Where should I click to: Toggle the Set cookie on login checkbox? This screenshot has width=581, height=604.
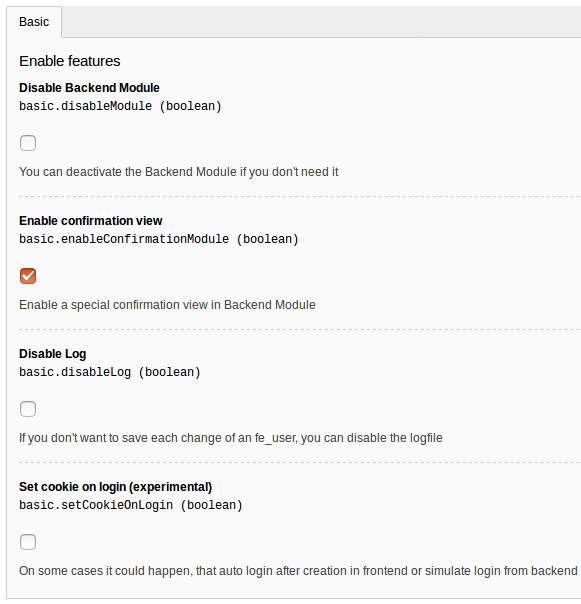pyautogui.click(x=28, y=542)
